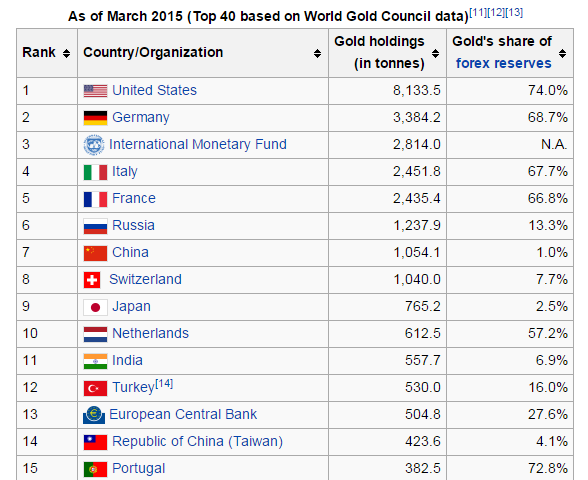Sort table by Rank column arrows

click(66, 53)
